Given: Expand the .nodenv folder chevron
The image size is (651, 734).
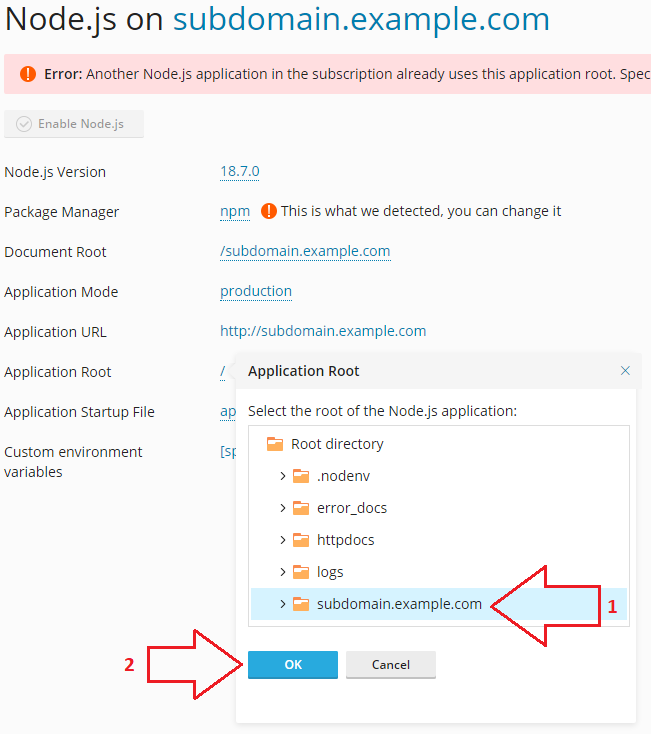Looking at the screenshot, I should click(x=283, y=476).
